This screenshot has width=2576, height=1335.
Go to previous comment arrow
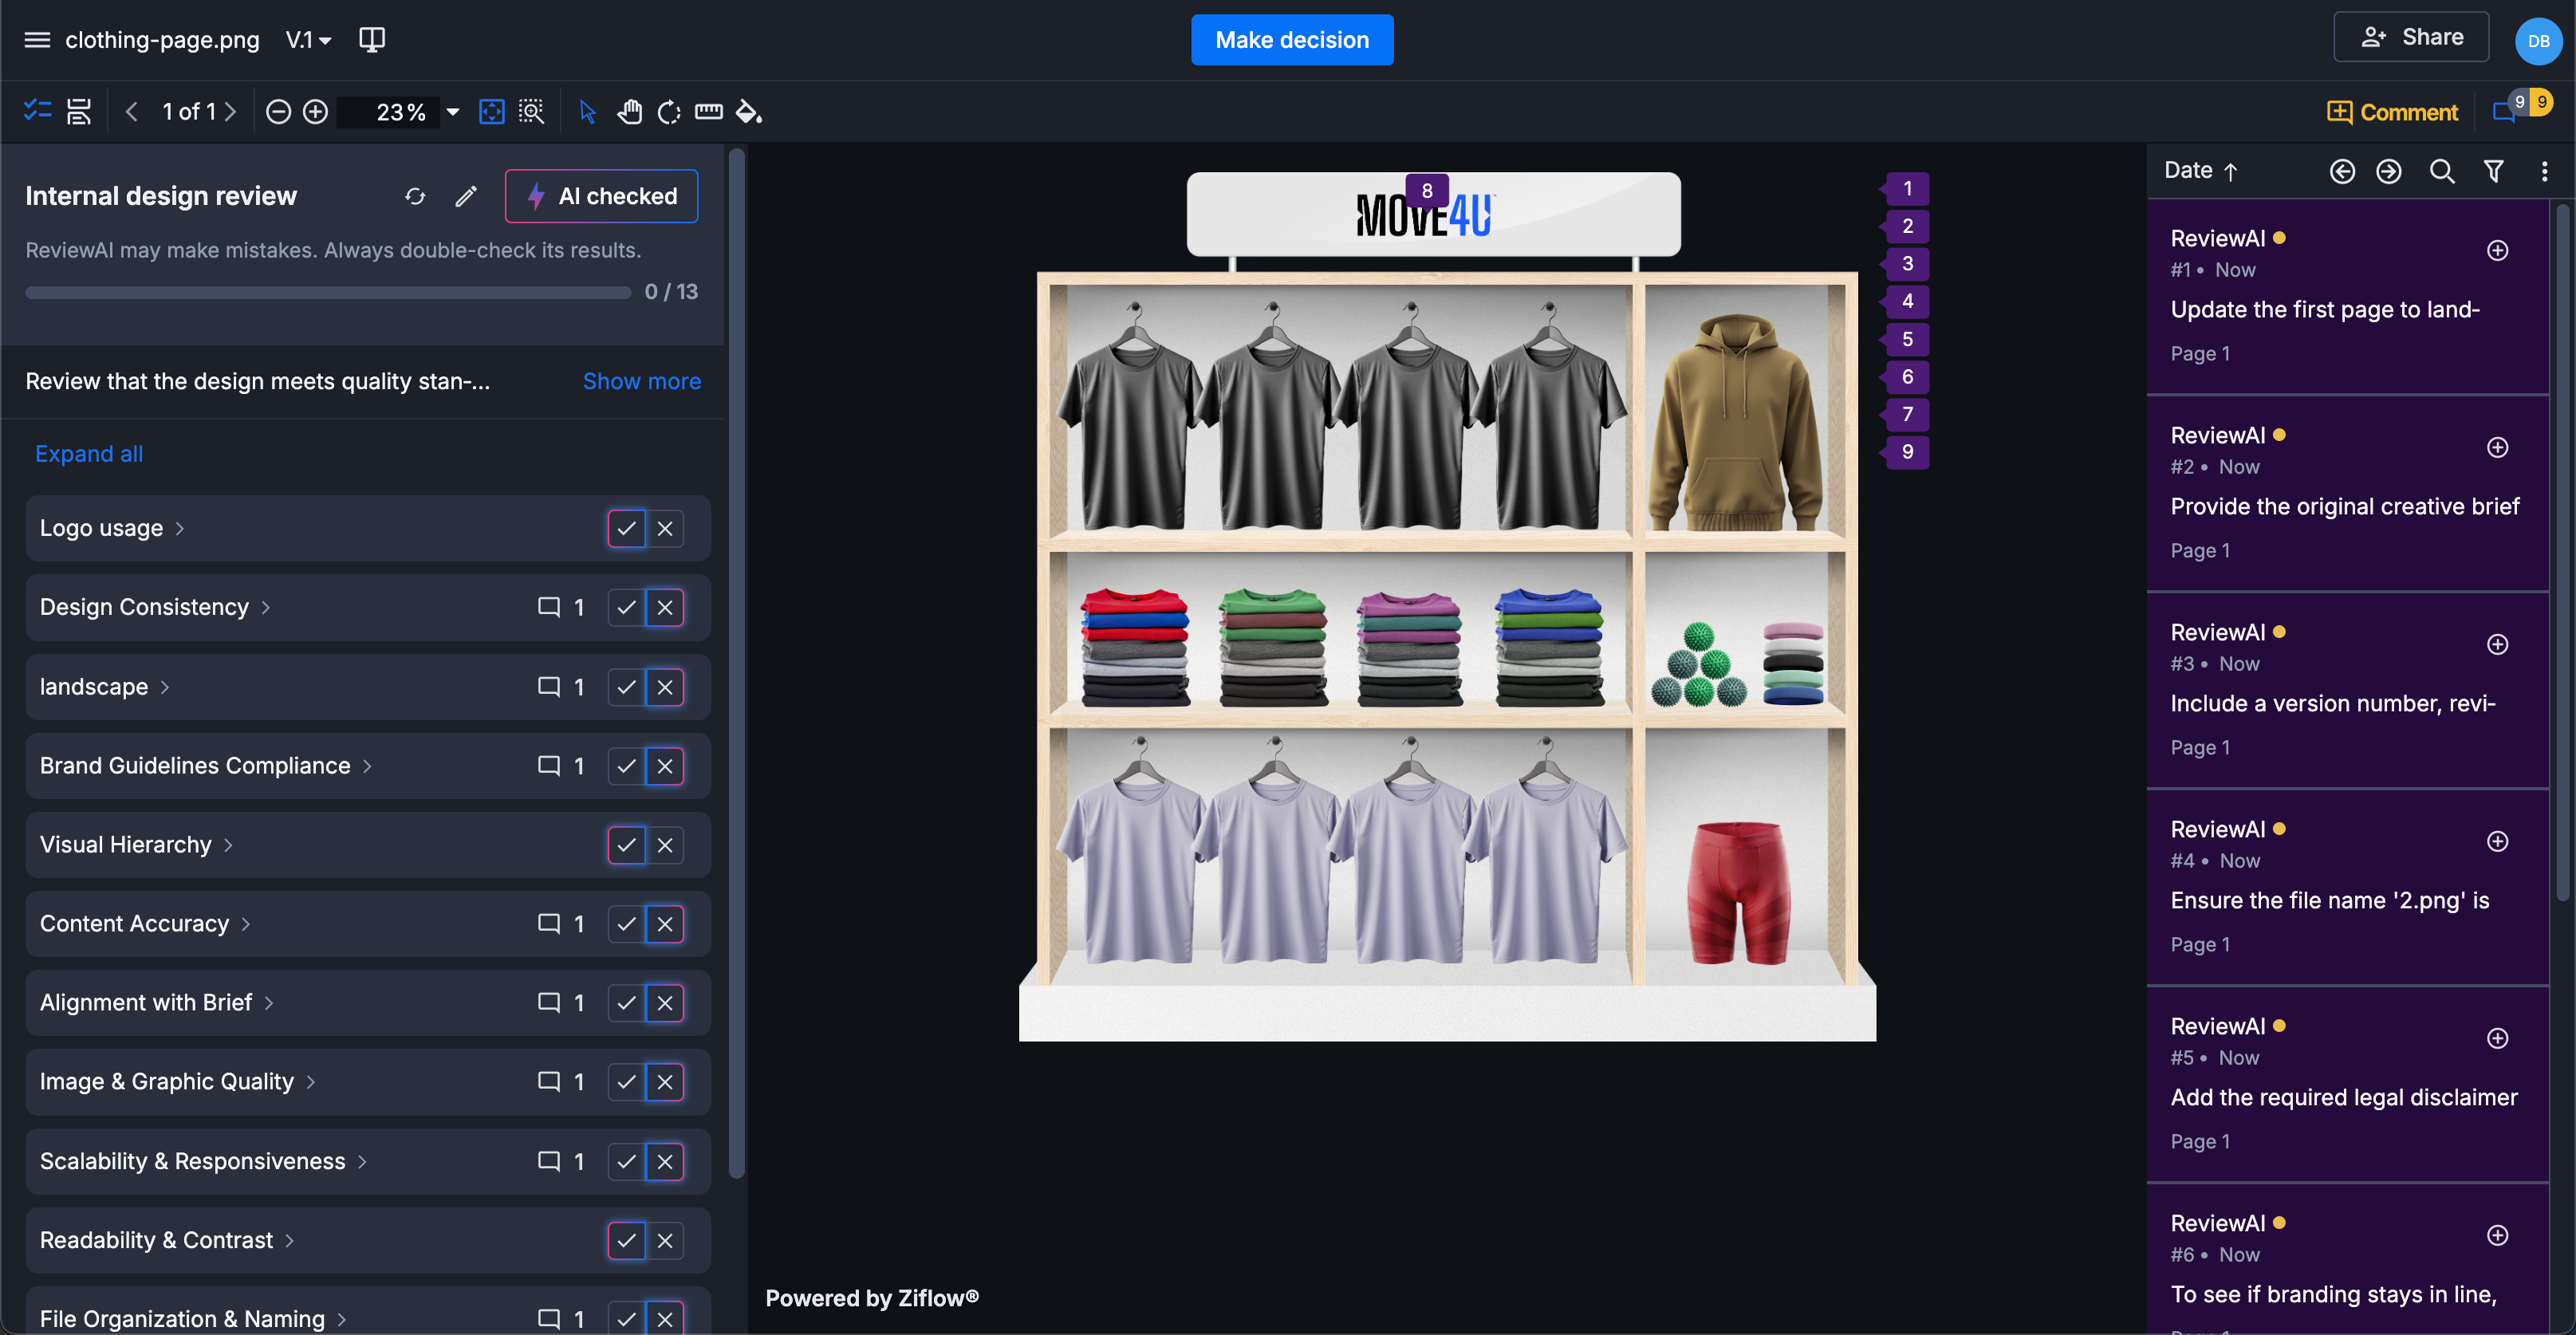[x=2342, y=171]
